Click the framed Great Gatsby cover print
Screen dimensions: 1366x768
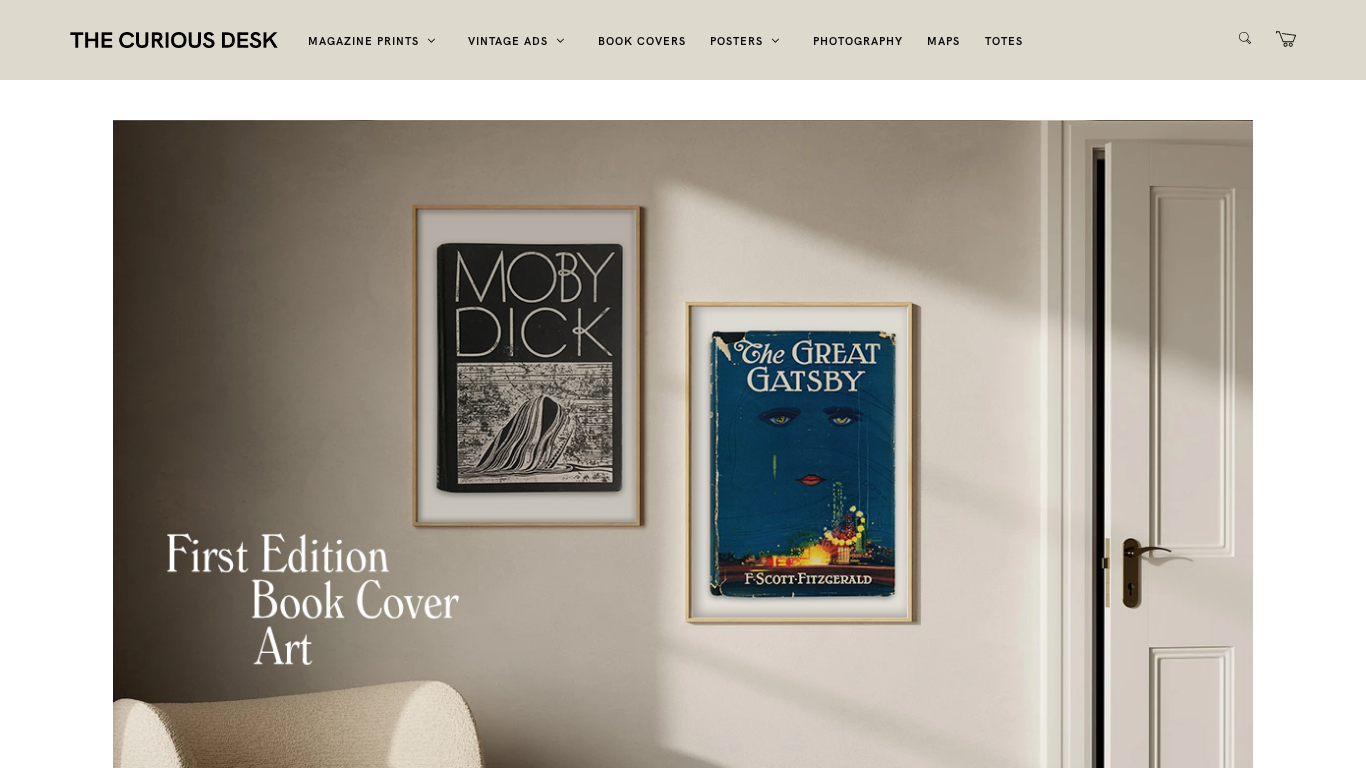[x=802, y=463]
